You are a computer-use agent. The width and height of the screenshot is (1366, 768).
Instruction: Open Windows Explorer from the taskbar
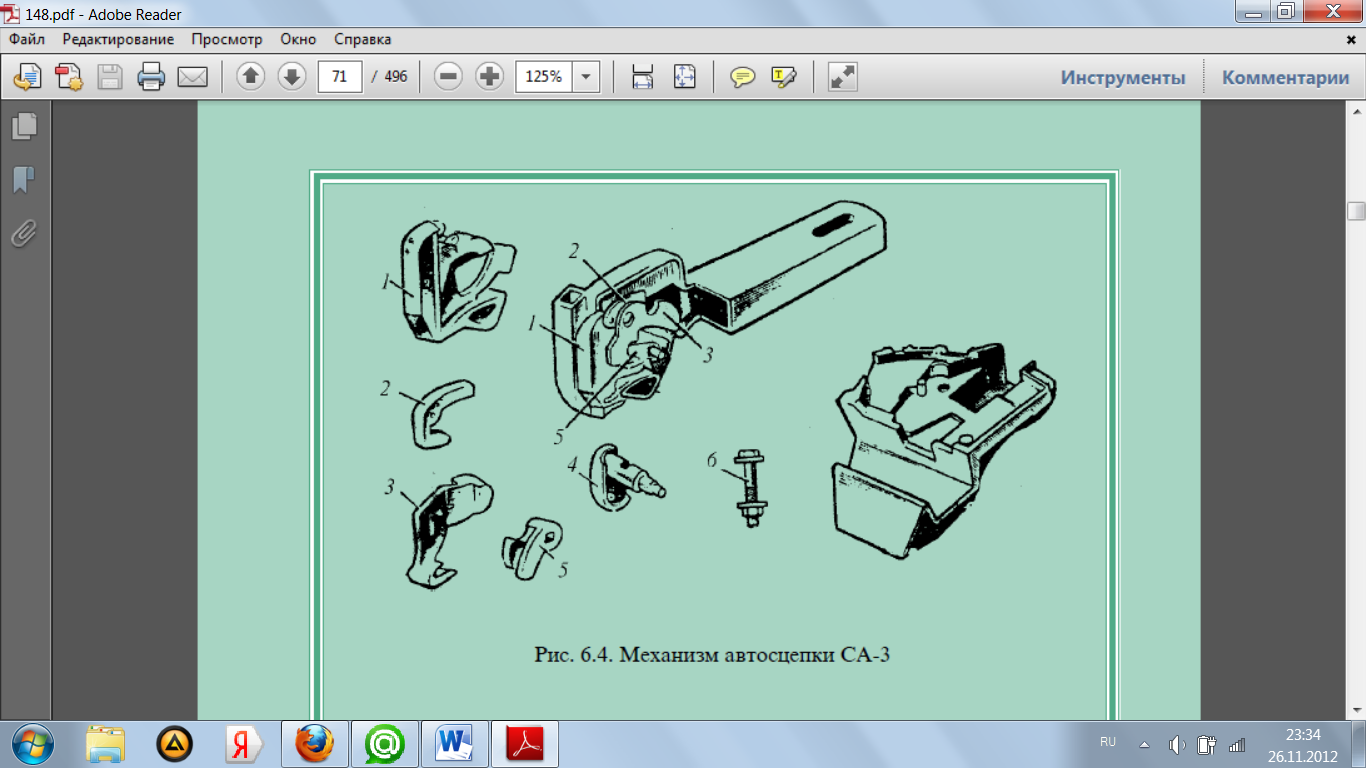106,744
